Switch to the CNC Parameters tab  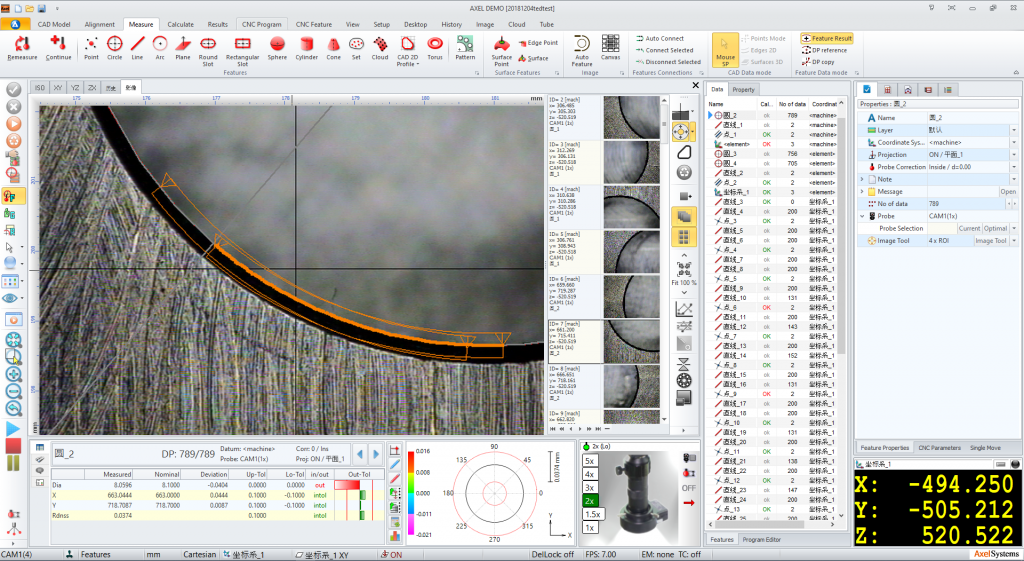tap(939, 448)
